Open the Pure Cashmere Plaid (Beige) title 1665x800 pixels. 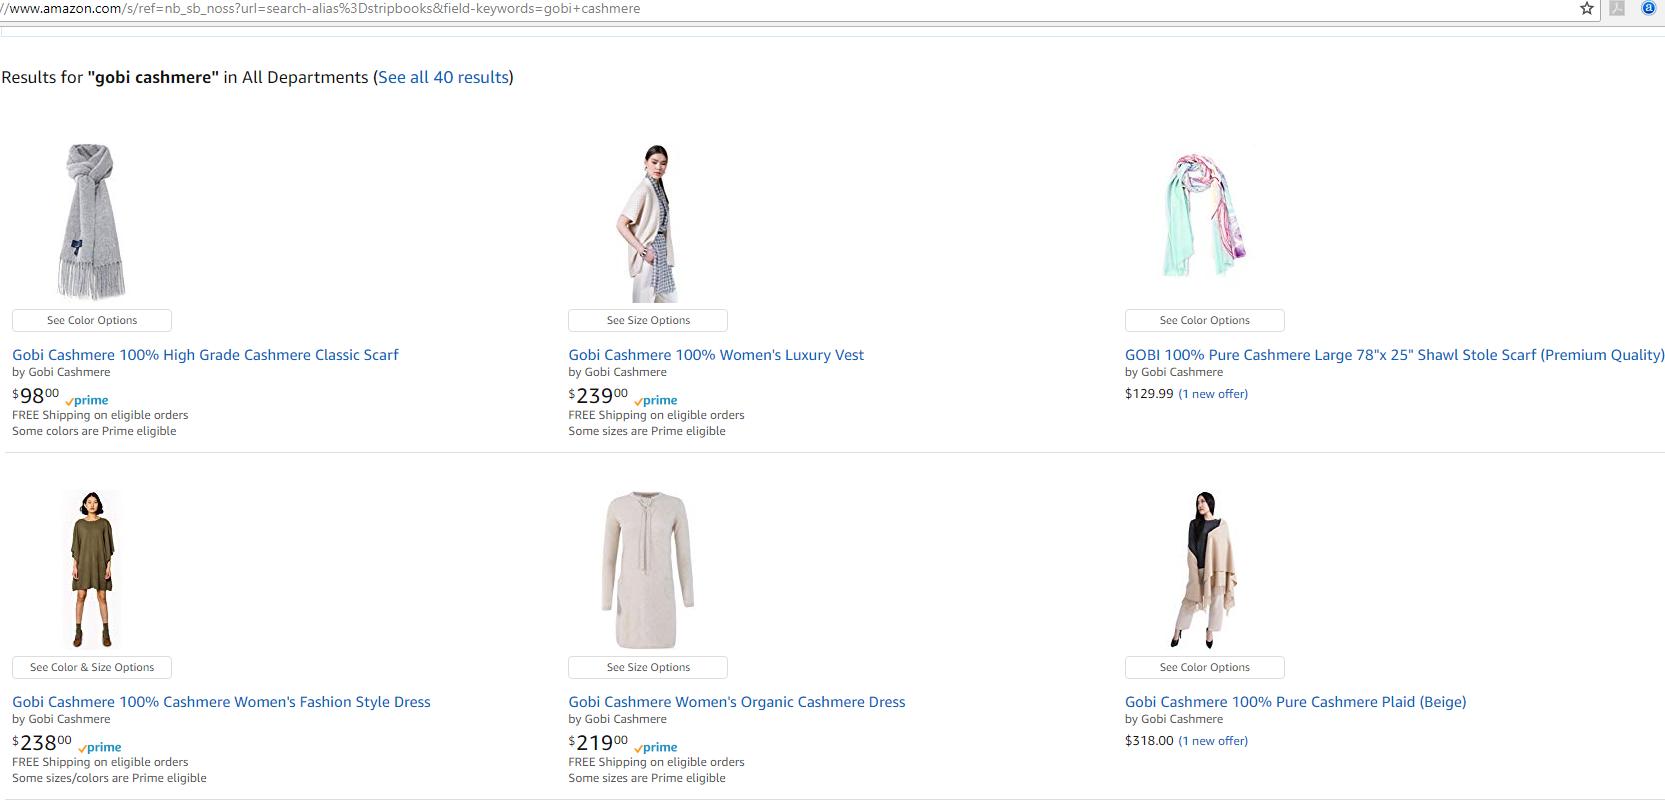(1295, 702)
